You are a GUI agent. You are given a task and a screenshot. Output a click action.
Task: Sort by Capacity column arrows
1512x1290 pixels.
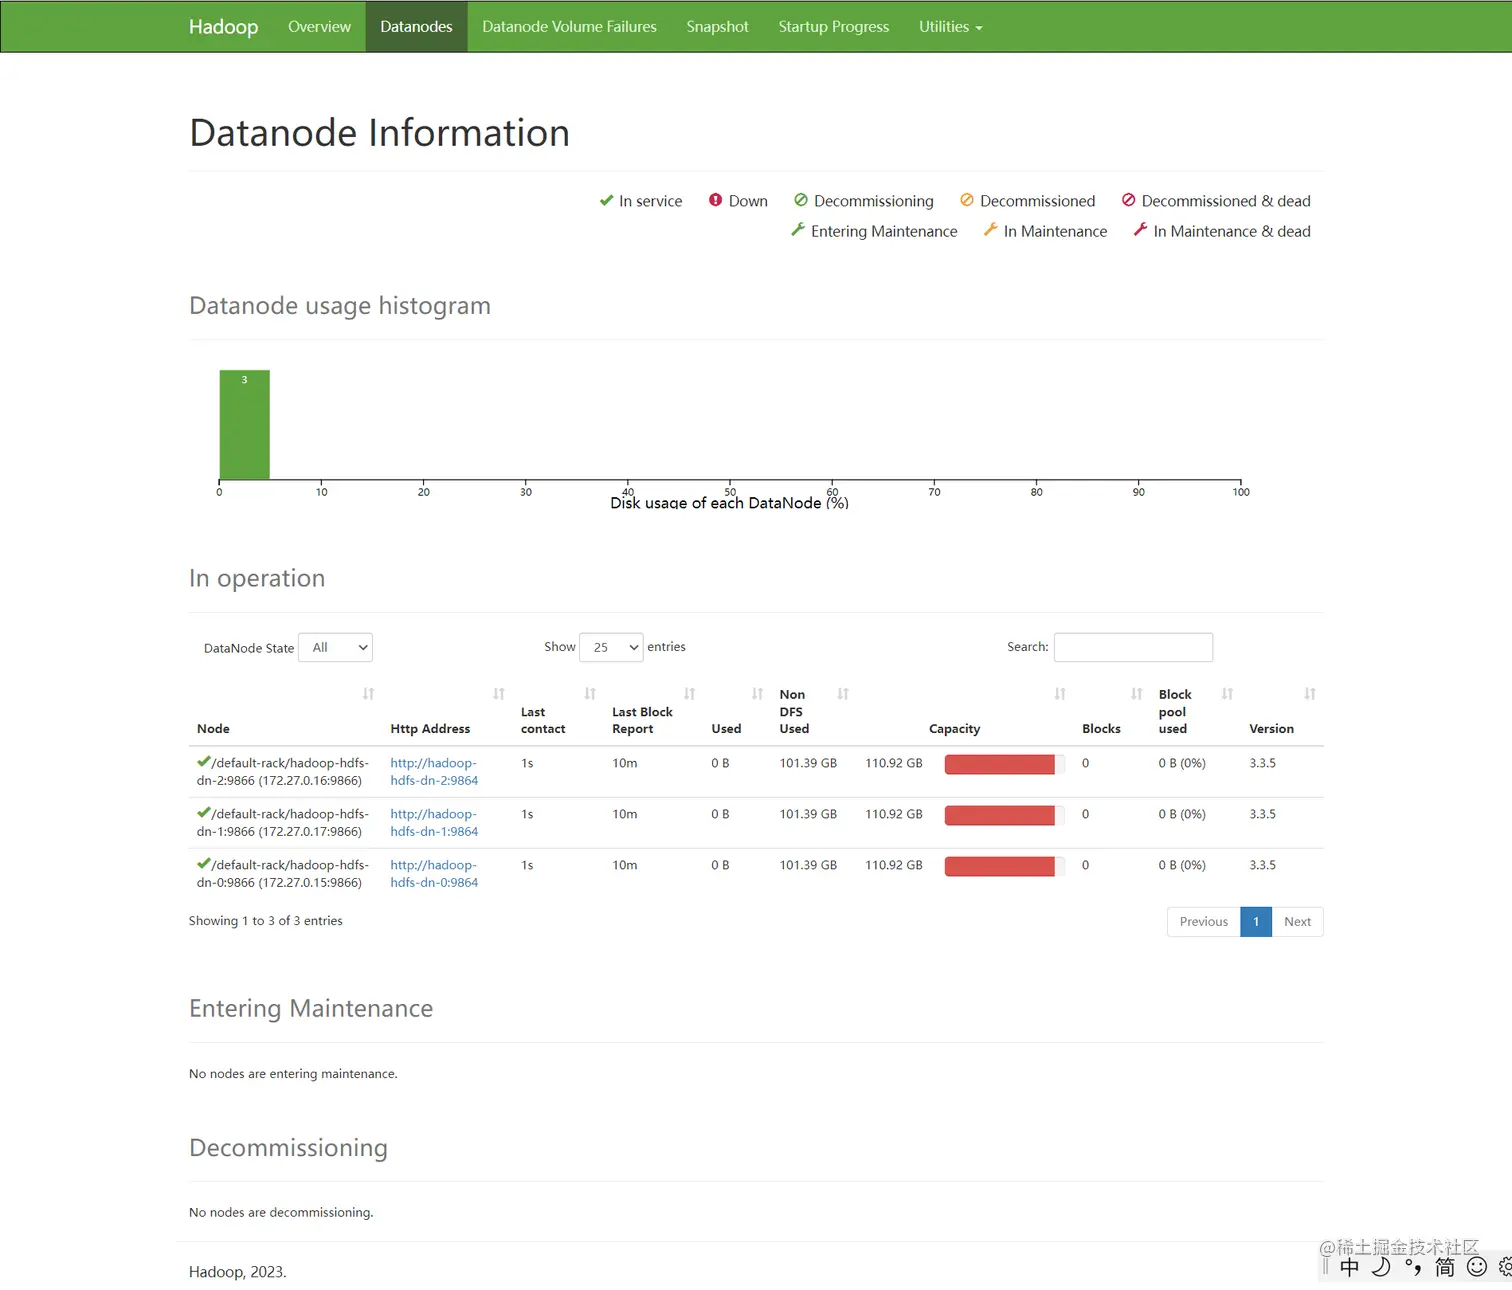1060,694
